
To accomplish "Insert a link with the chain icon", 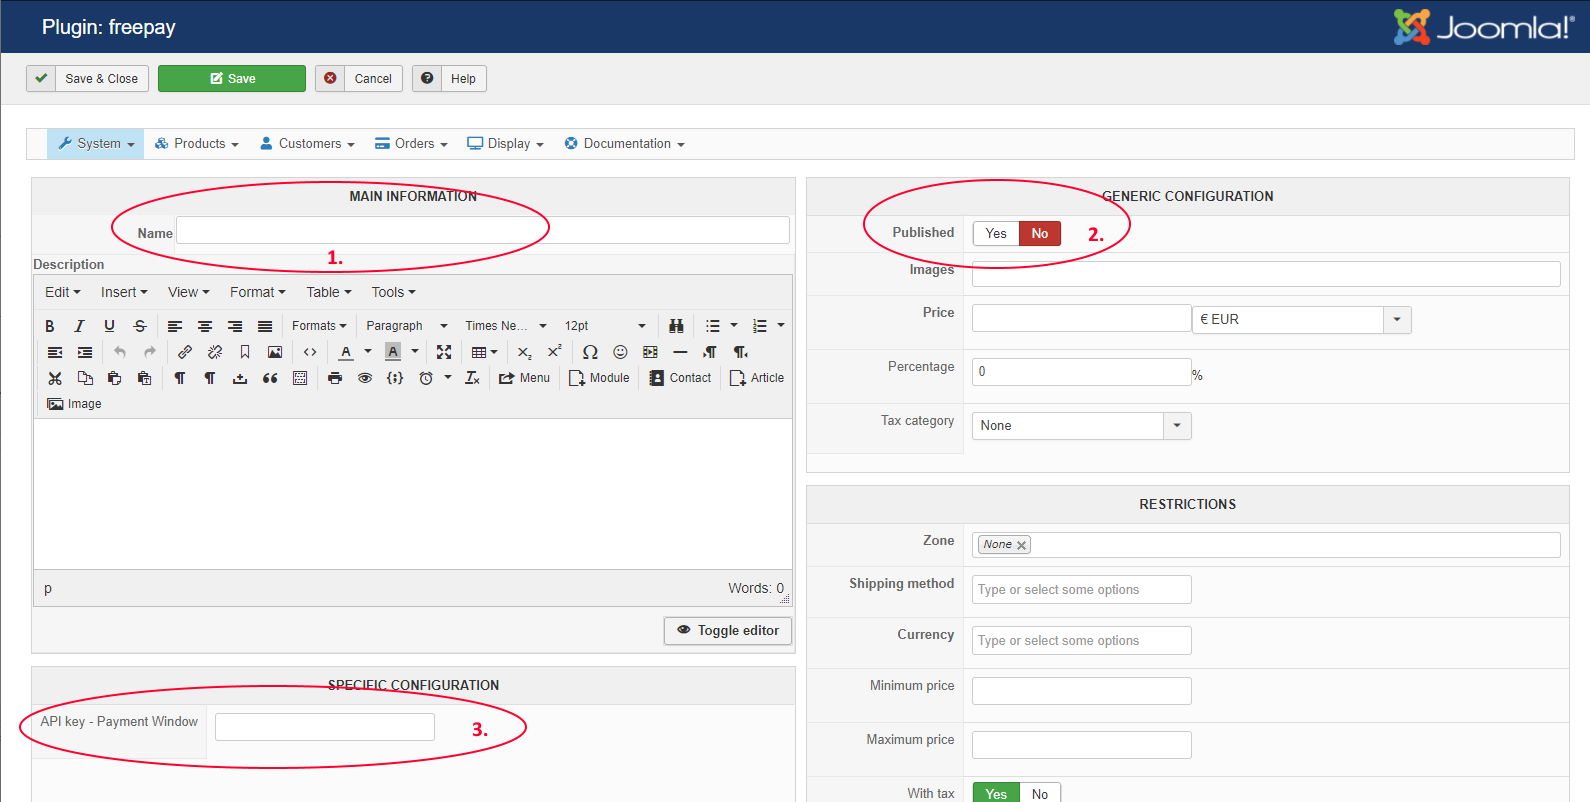I will point(185,352).
